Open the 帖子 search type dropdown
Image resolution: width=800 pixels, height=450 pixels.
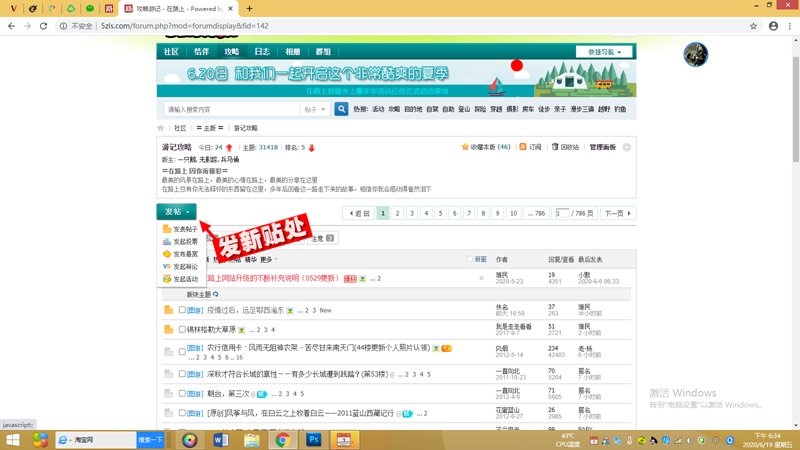pos(314,109)
